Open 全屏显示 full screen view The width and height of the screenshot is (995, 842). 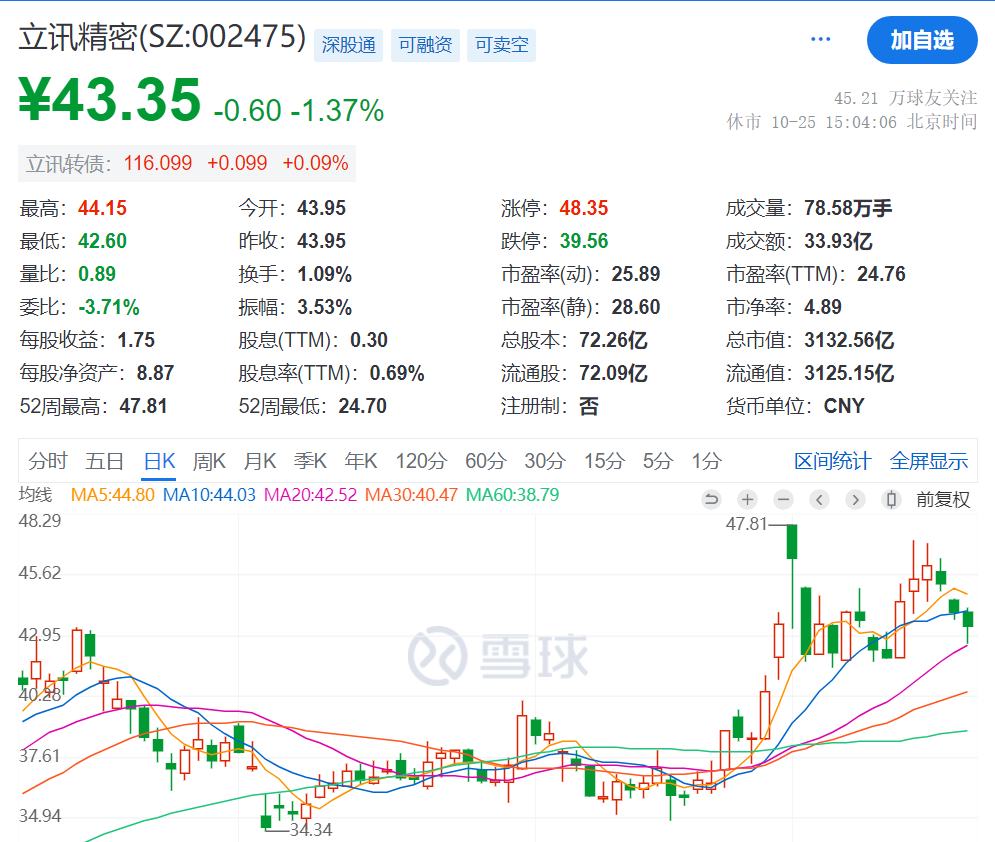coord(928,462)
